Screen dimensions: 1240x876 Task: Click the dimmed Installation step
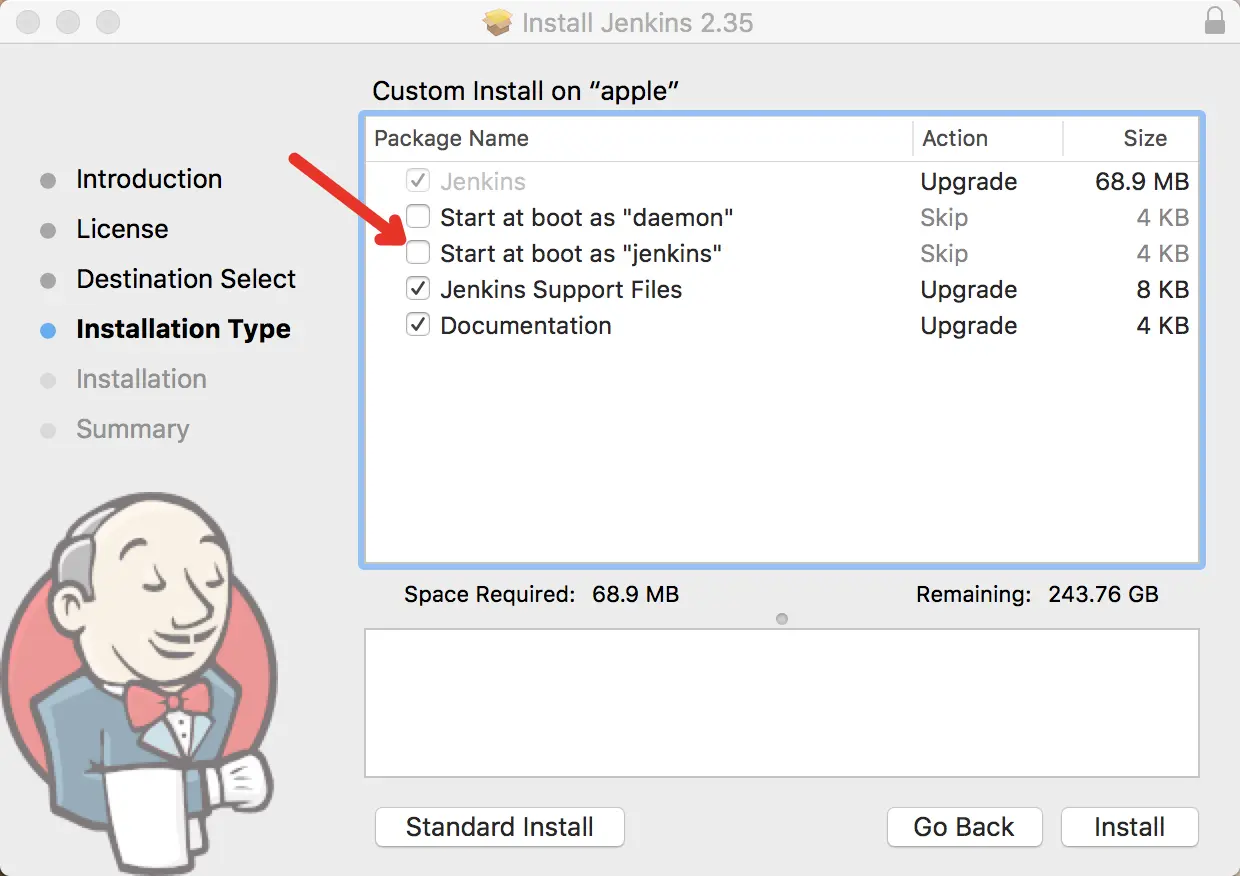coord(141,379)
